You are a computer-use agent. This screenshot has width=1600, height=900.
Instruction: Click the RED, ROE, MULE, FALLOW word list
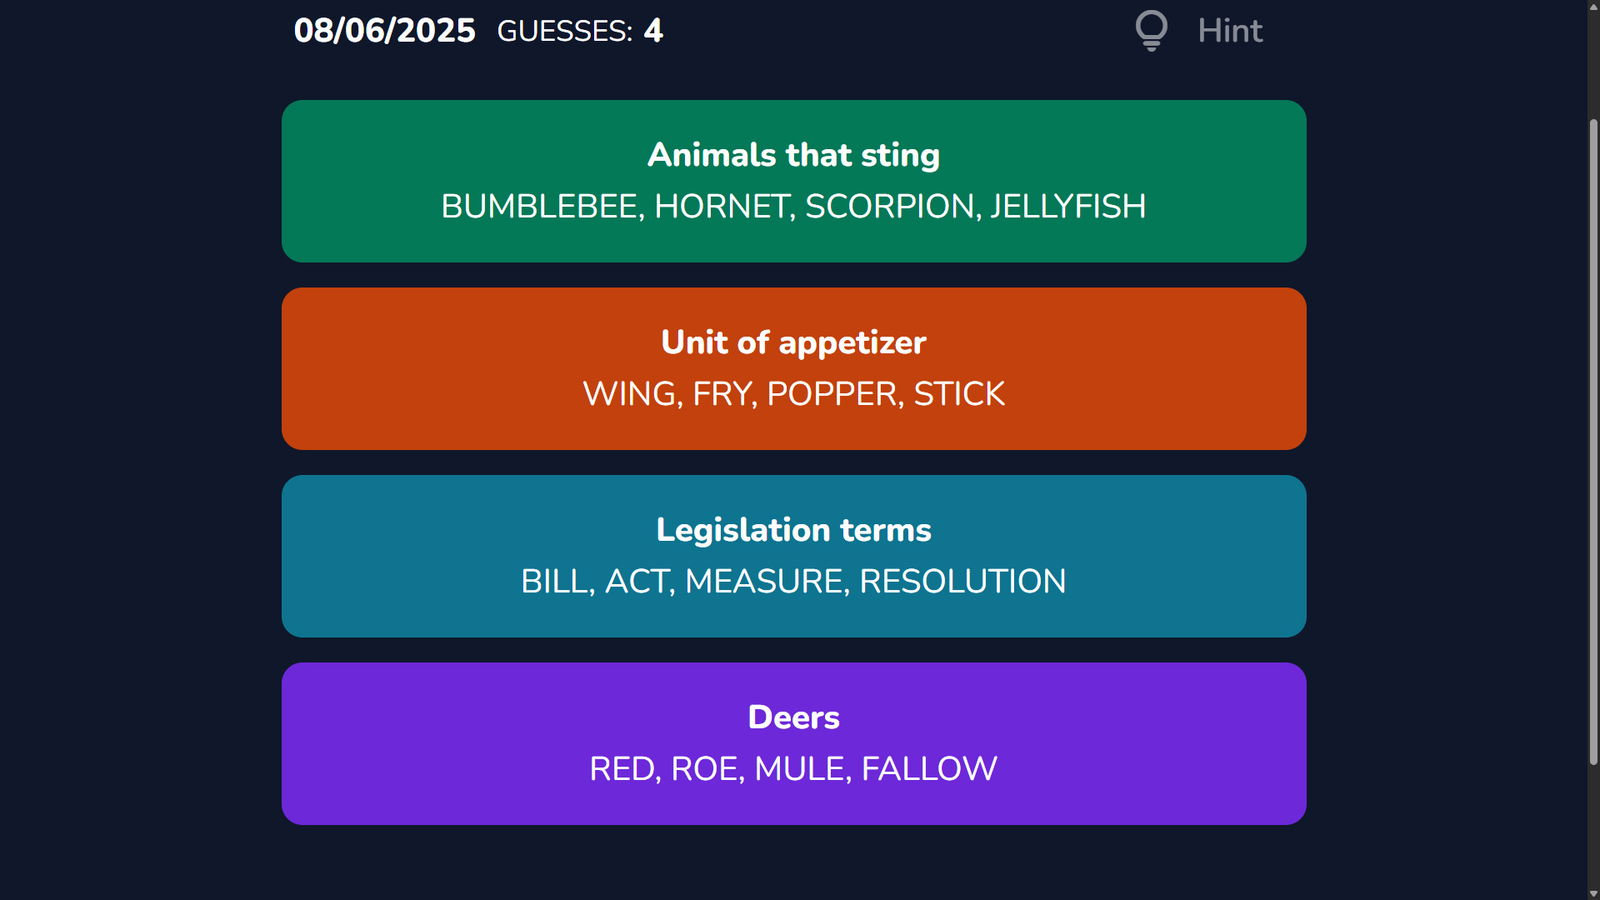pyautogui.click(x=794, y=769)
